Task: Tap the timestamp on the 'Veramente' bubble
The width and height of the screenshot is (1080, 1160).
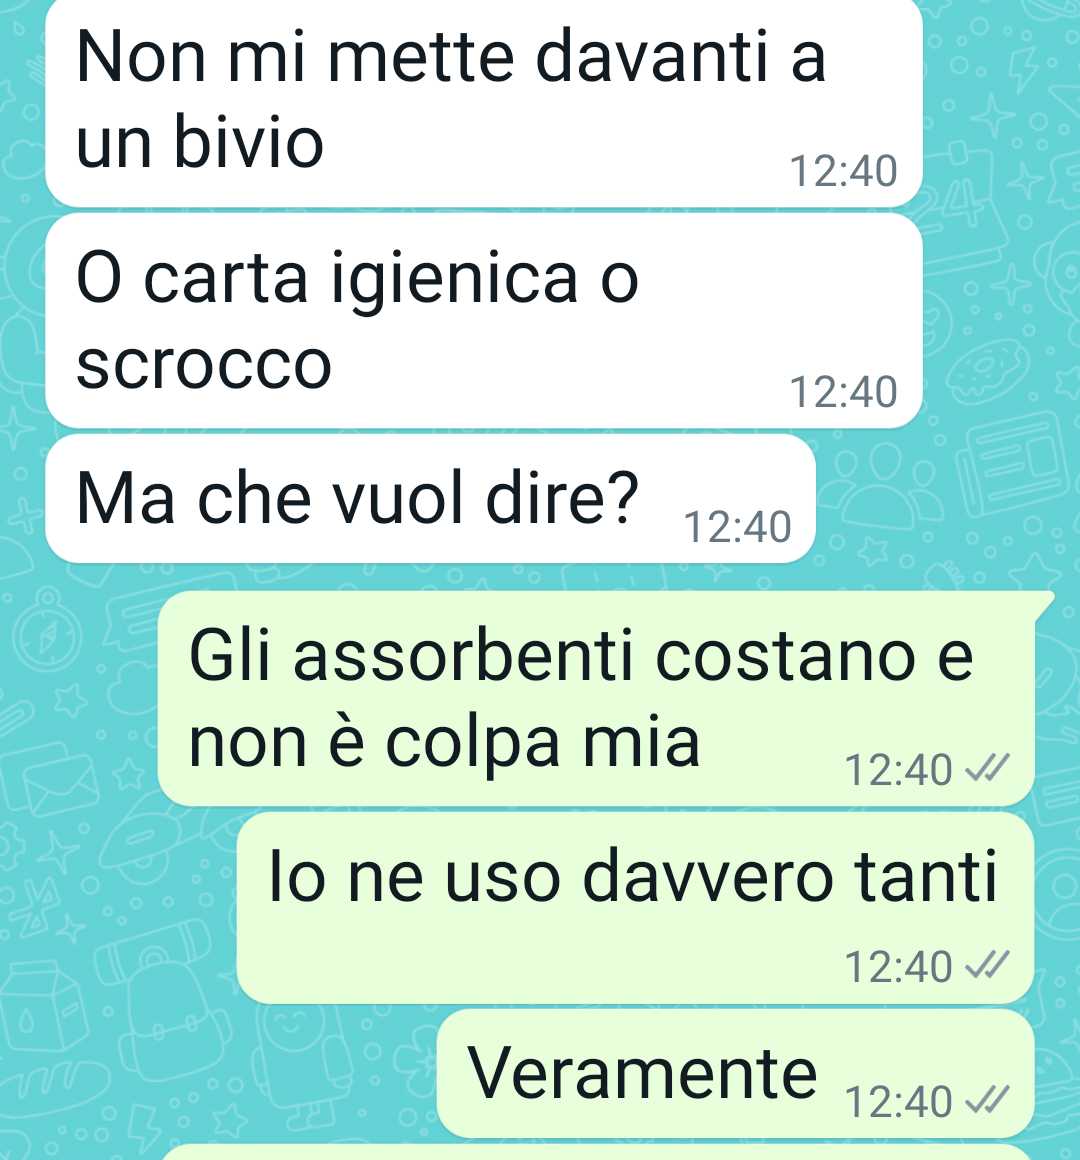Action: pos(898,1102)
